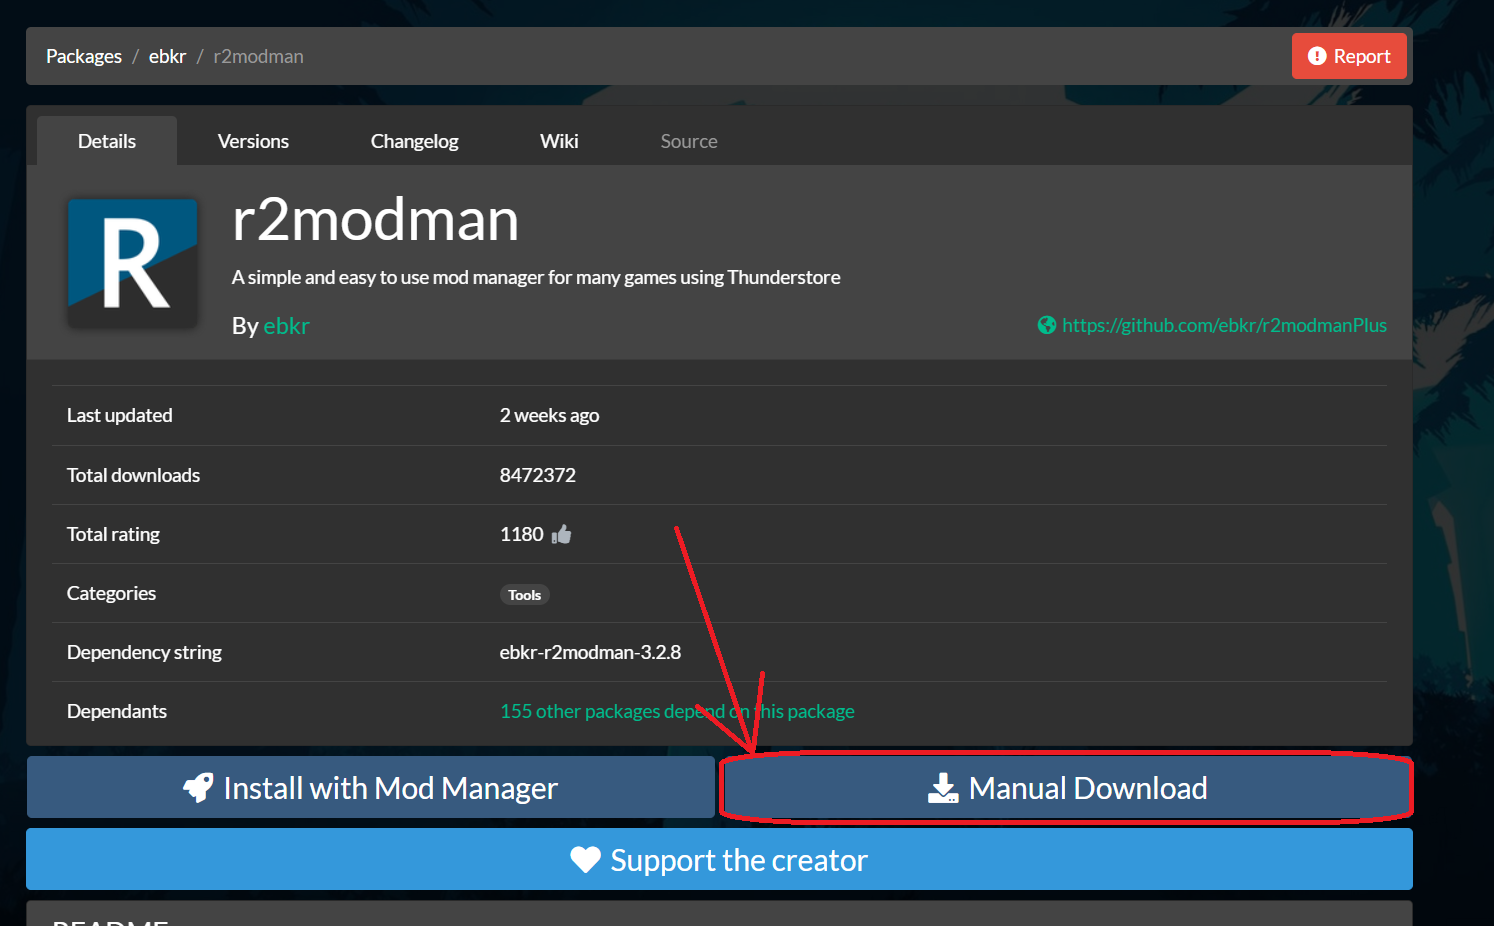Click the Manual Download button

pos(1067,787)
